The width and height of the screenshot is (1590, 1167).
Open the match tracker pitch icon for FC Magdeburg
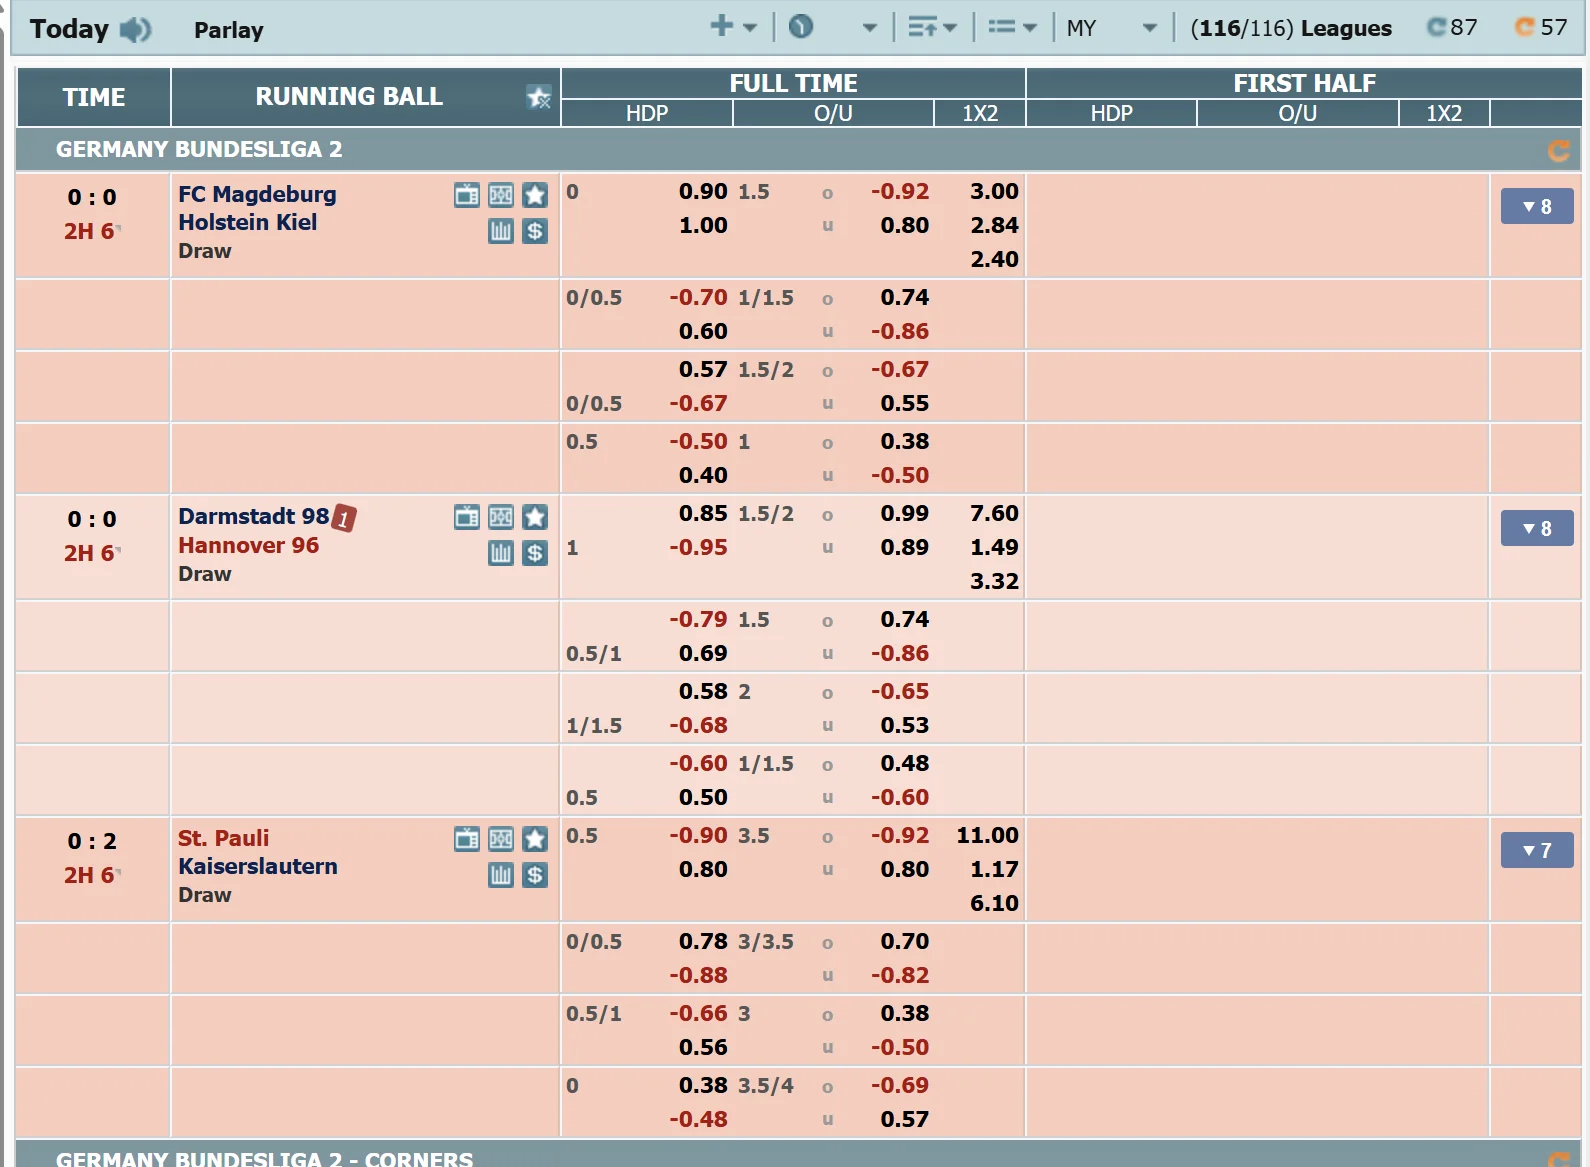(501, 195)
